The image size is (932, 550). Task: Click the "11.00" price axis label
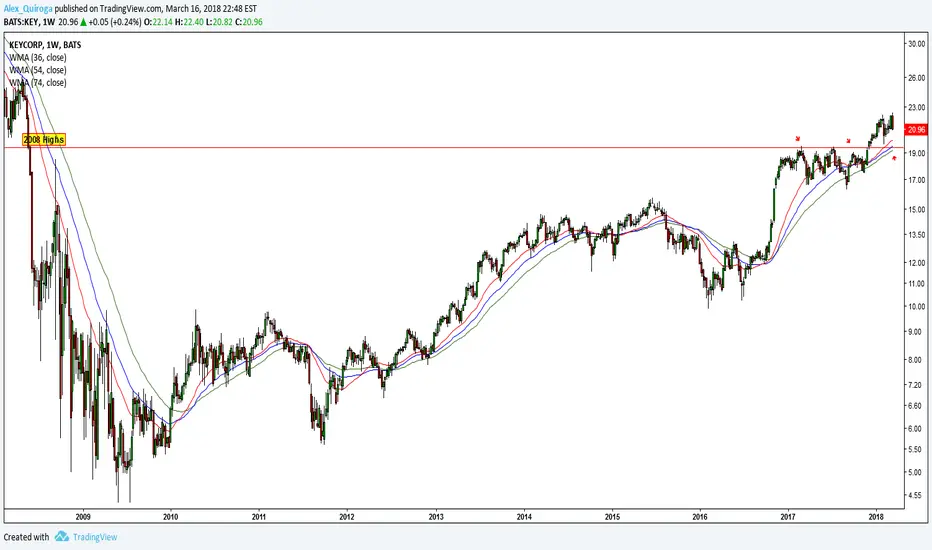[x=917, y=284]
